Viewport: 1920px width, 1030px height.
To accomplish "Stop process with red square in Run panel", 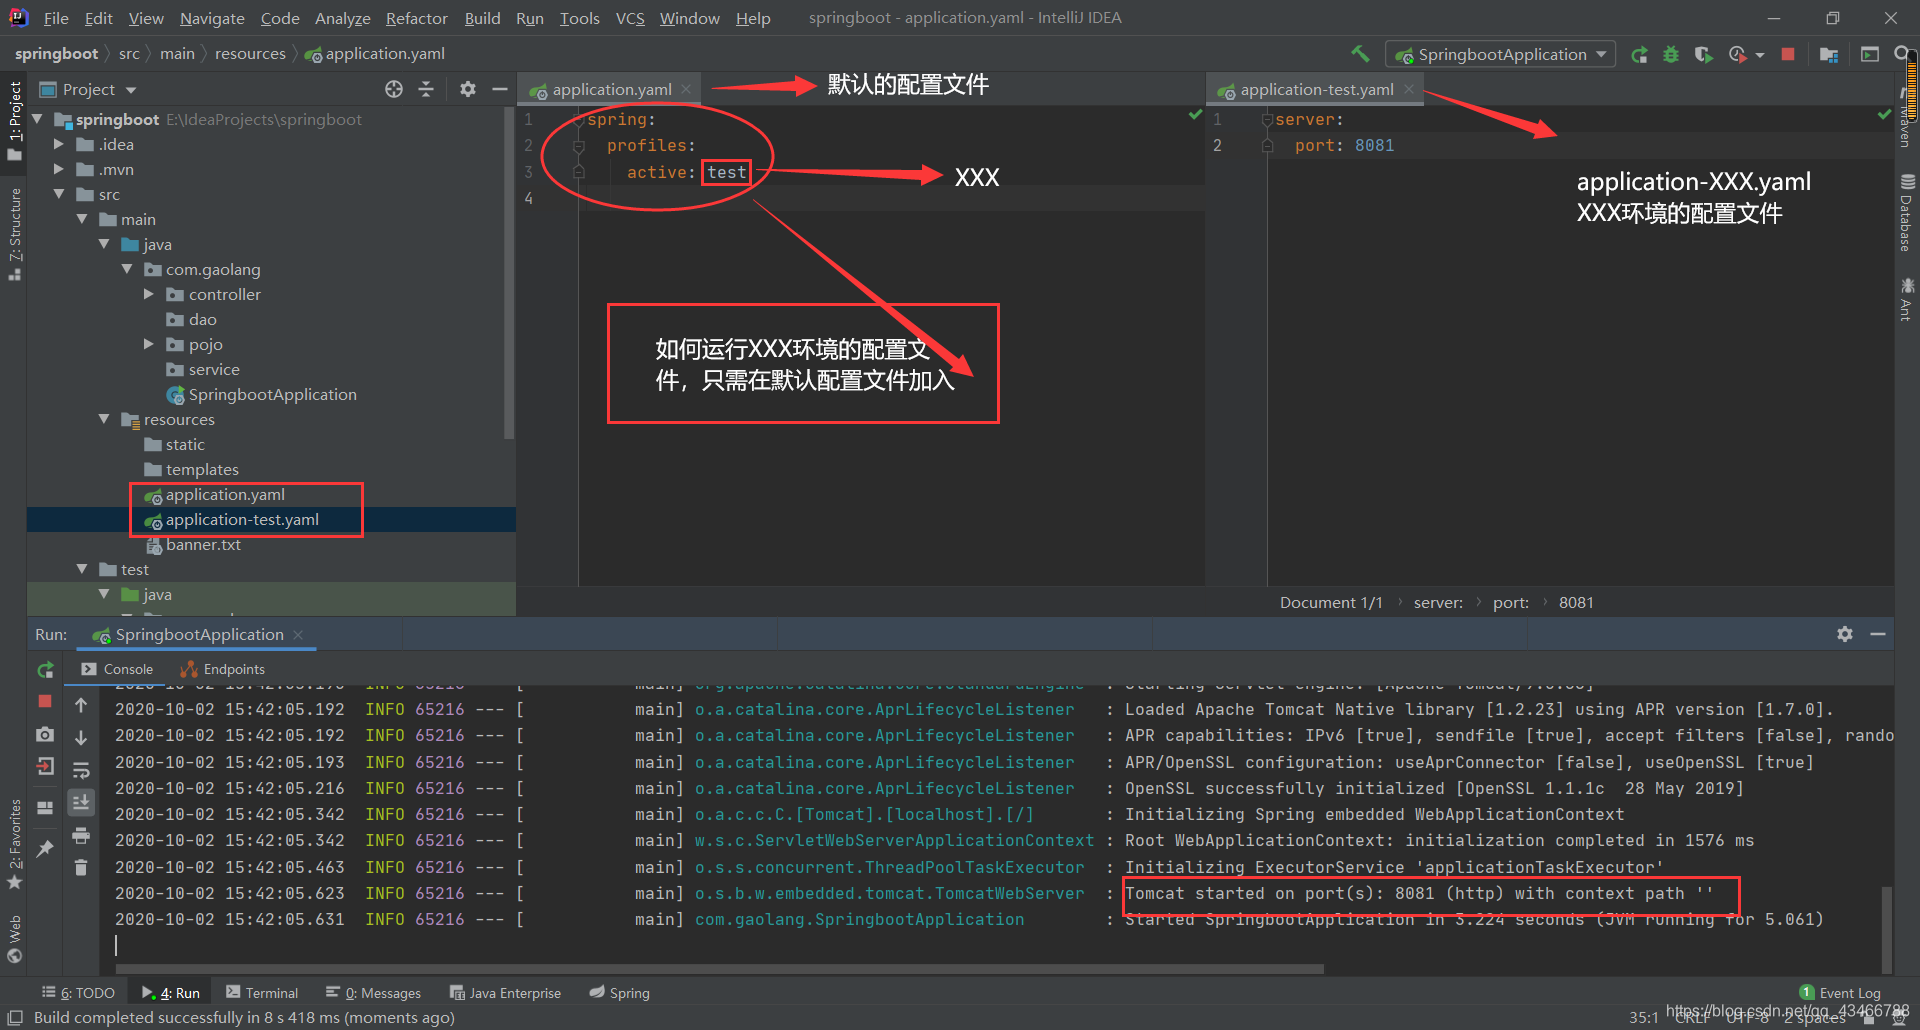I will [45, 702].
